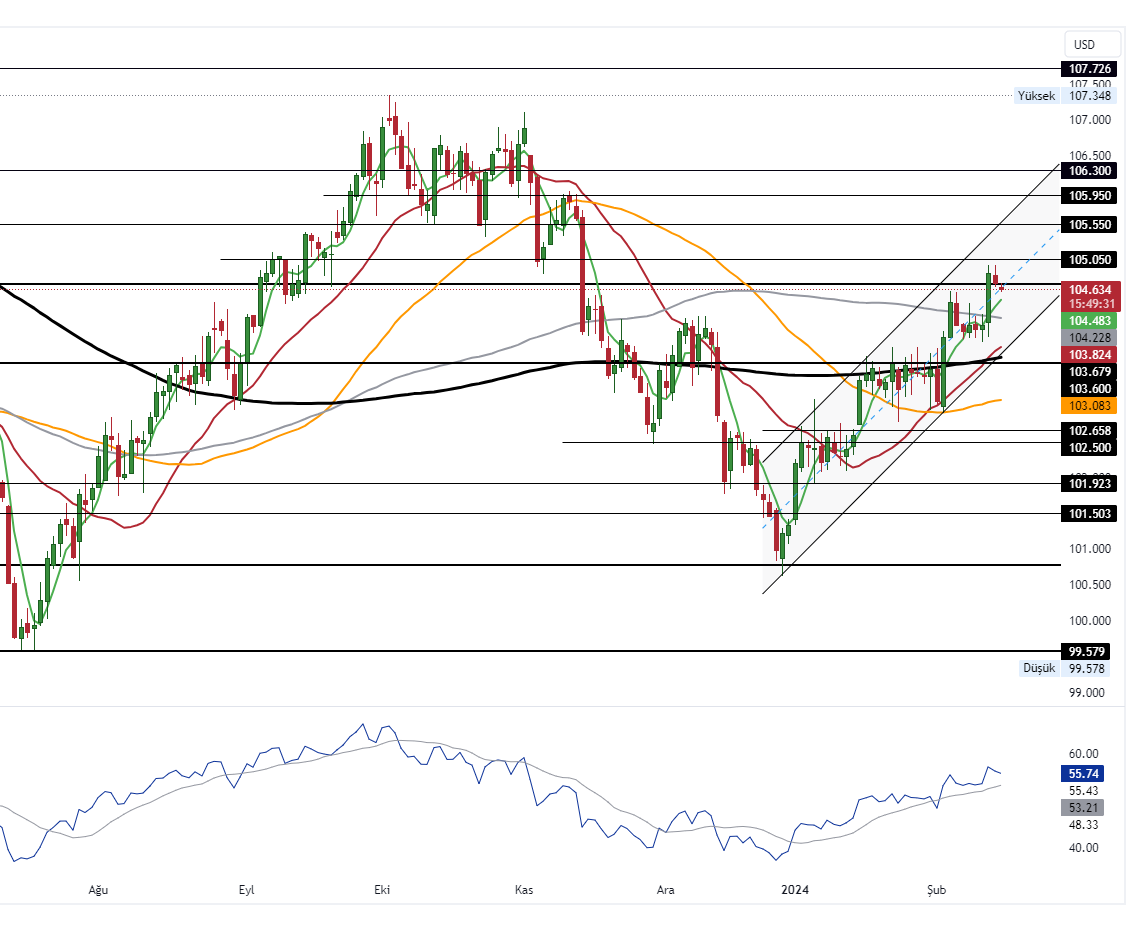Select the green 104.483 moving average label
The width and height of the screenshot is (1135, 939).
[x=1089, y=320]
